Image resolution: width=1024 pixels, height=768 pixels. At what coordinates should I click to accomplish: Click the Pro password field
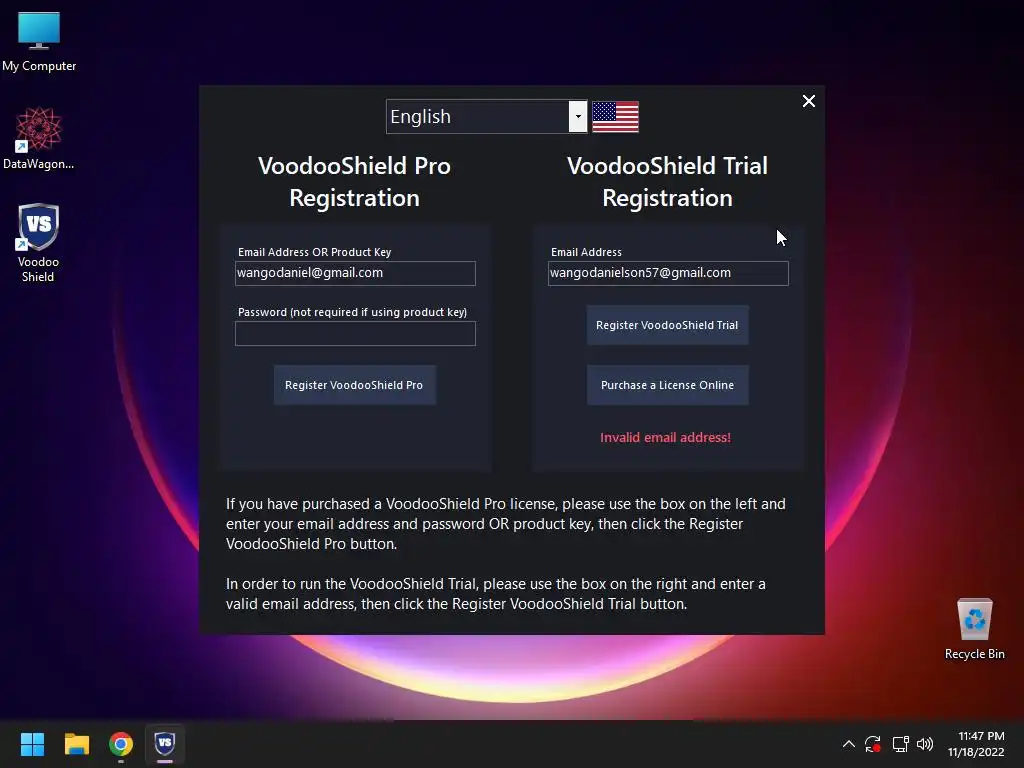(x=355, y=333)
